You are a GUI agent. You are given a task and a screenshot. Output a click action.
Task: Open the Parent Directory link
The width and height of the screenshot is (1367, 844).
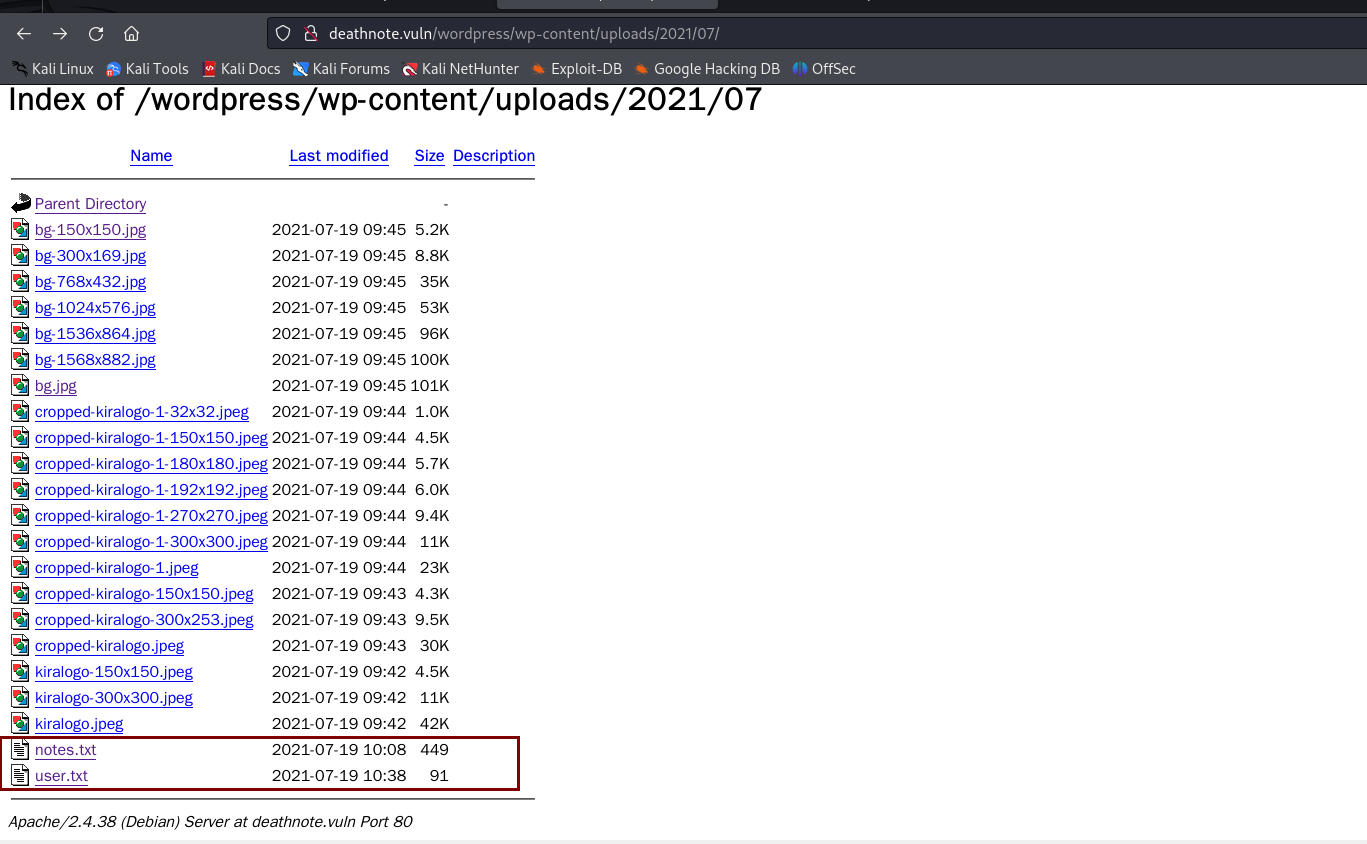coord(90,204)
